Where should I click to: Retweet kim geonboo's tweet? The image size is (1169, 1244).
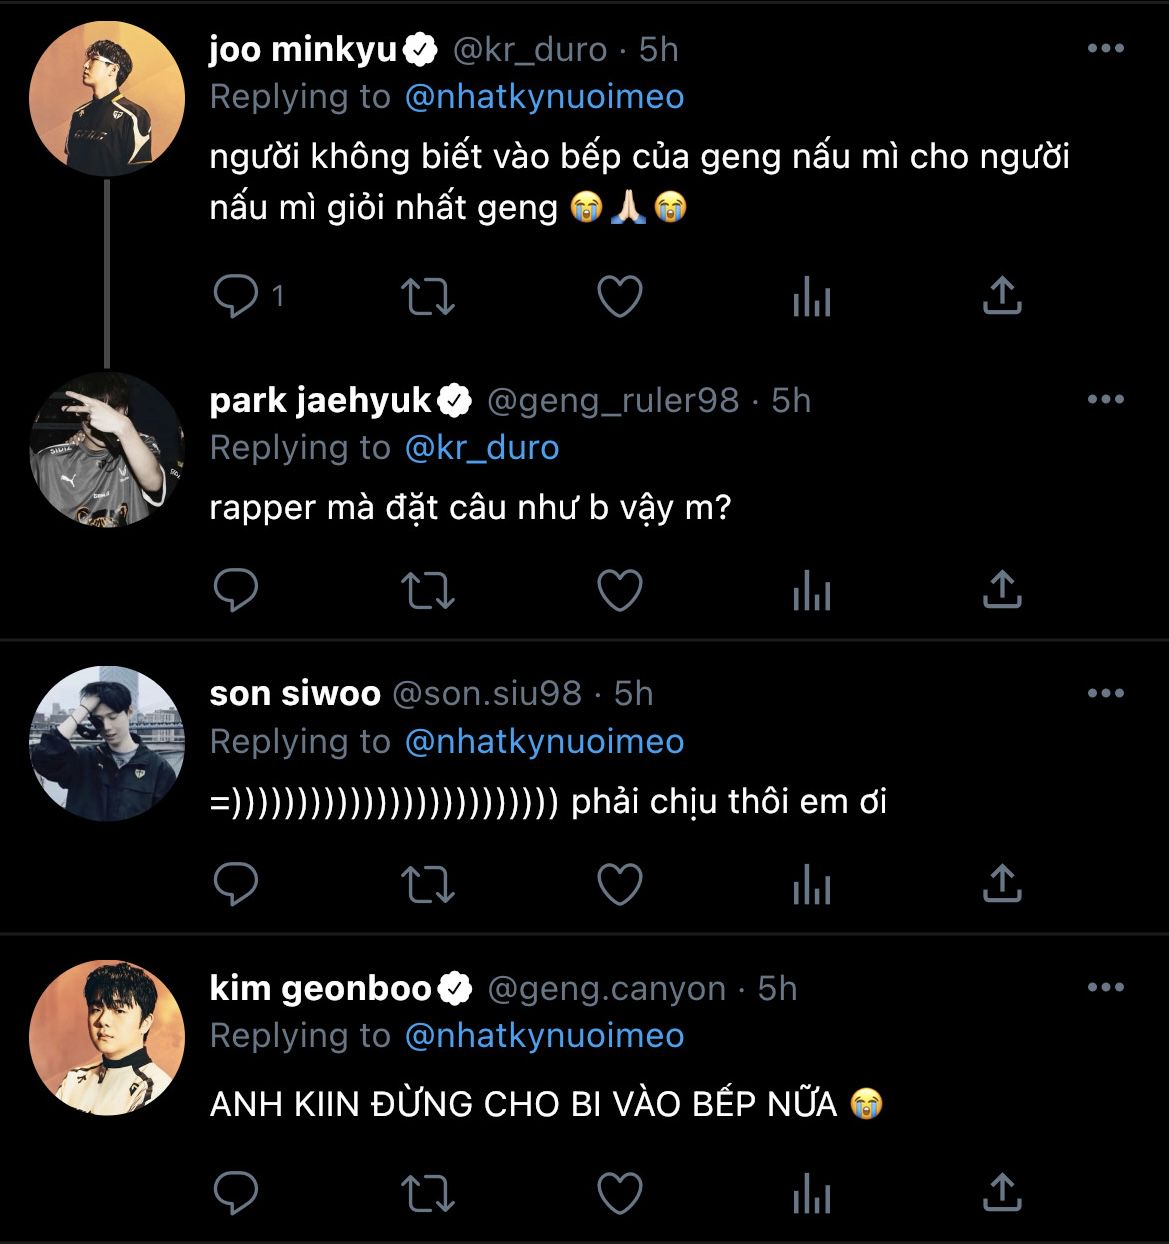[427, 1192]
